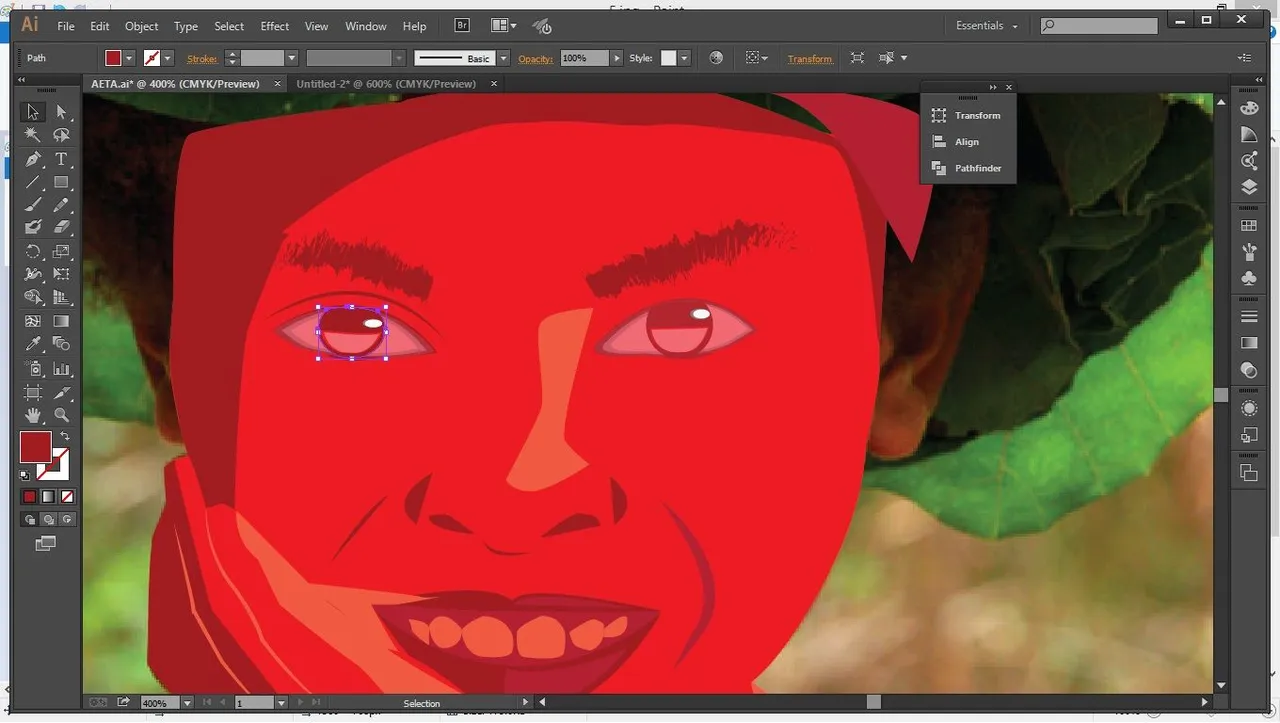The width and height of the screenshot is (1280, 723).
Task: Open variable width profile dropdown
Action: 399,58
